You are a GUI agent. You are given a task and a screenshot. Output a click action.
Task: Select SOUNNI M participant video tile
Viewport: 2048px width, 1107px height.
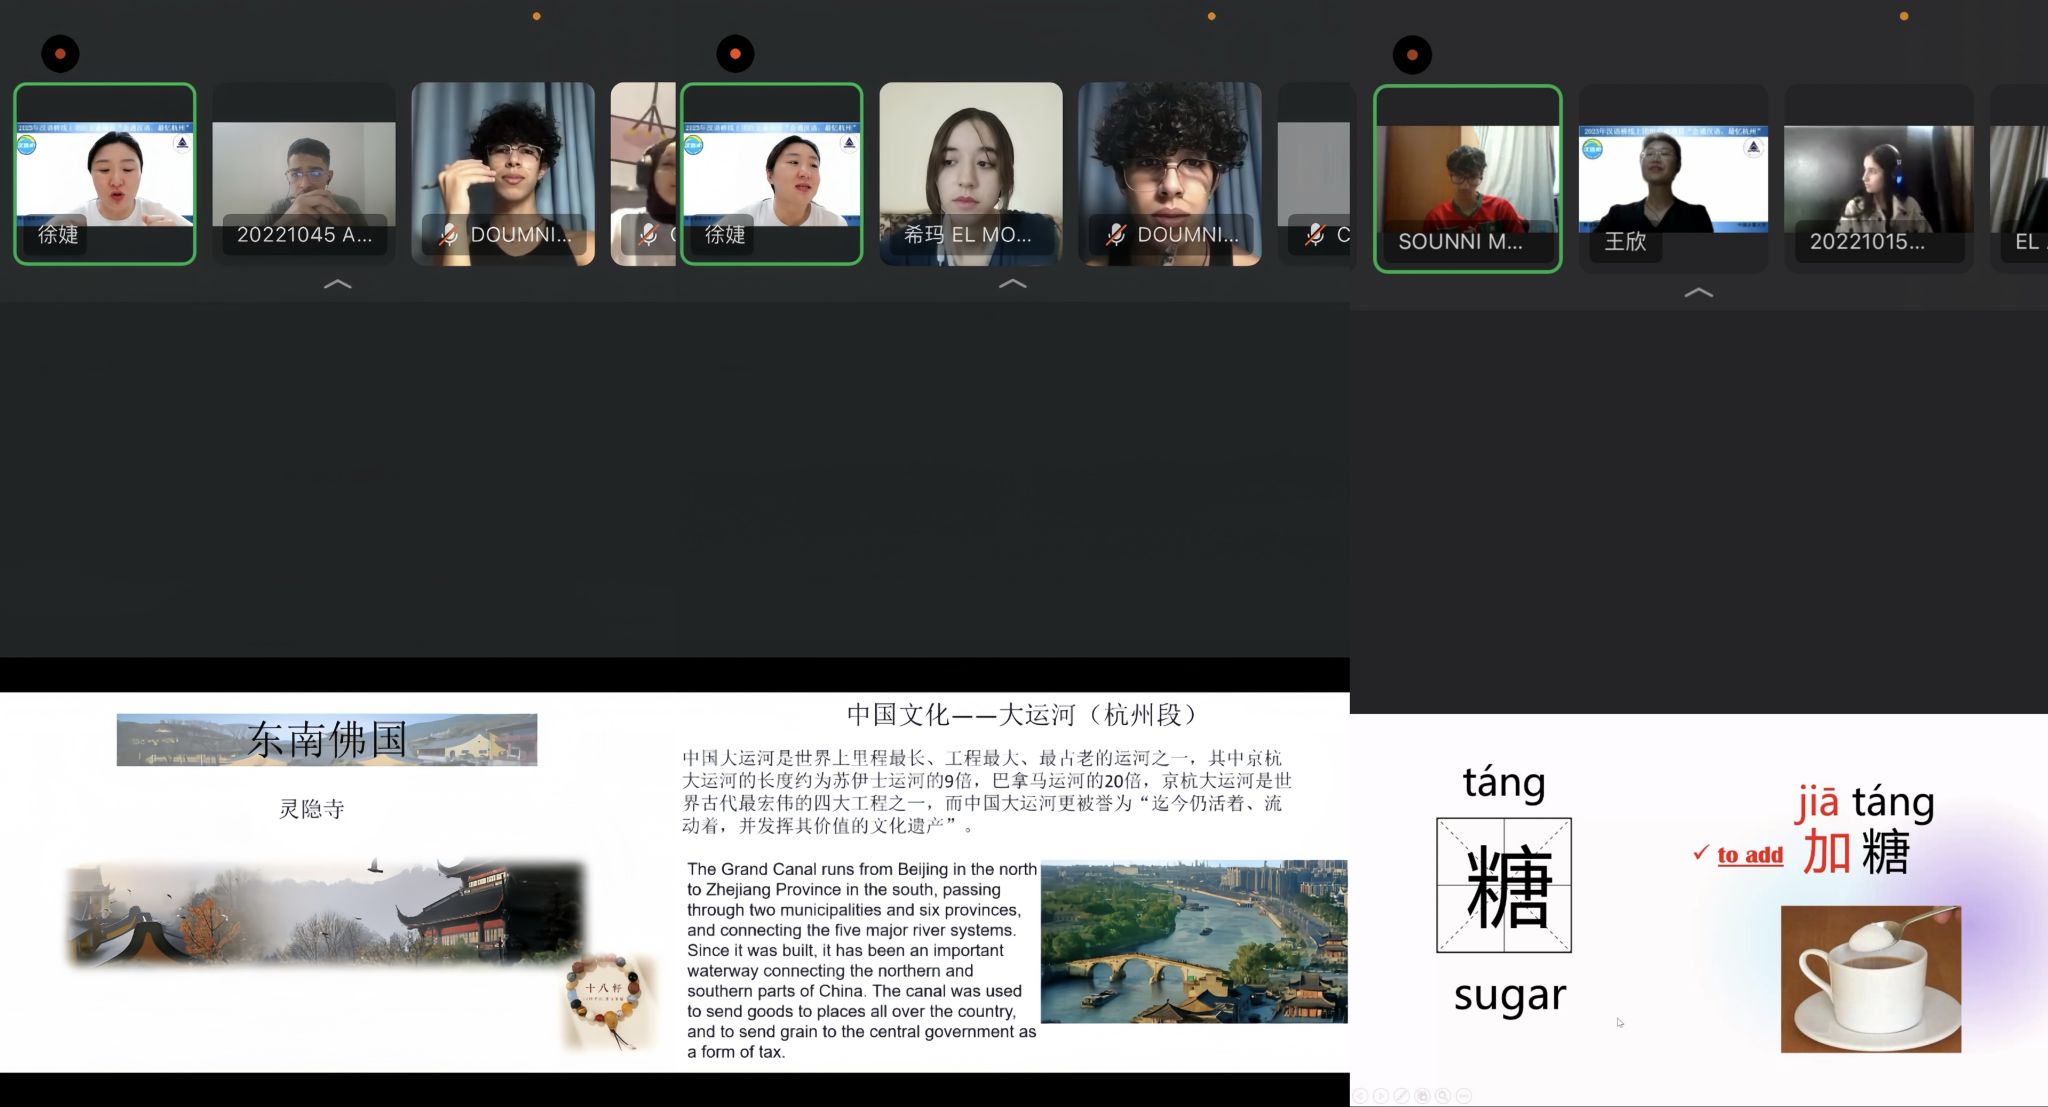(x=1466, y=178)
